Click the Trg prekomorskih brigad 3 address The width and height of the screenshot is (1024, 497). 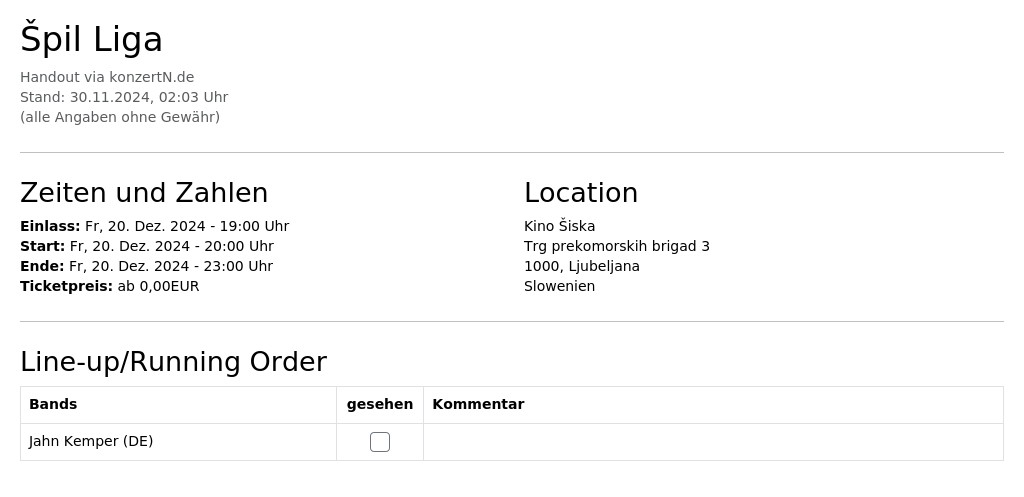point(616,246)
